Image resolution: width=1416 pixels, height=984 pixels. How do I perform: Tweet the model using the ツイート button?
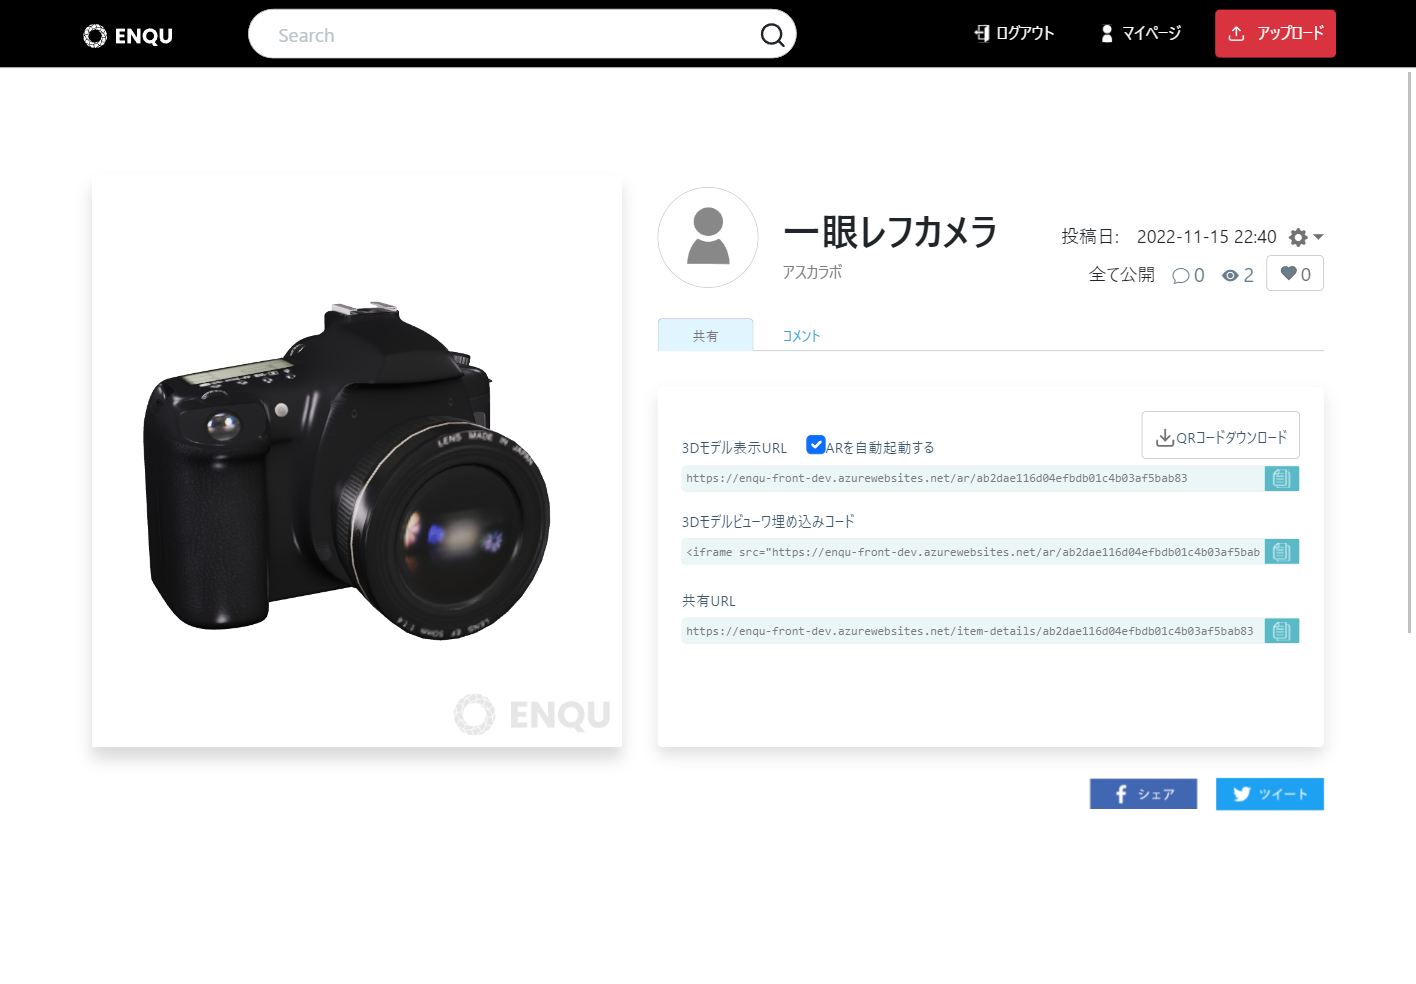pos(1269,793)
